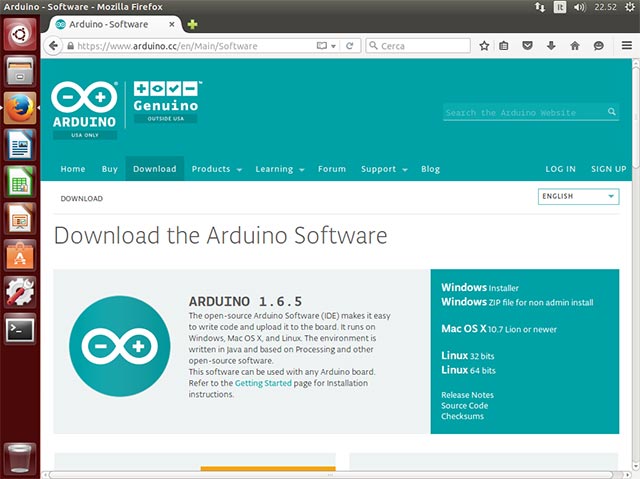Open system gear menu in top panel
This screenshot has width=640, height=479.
pyautogui.click(x=630, y=7)
